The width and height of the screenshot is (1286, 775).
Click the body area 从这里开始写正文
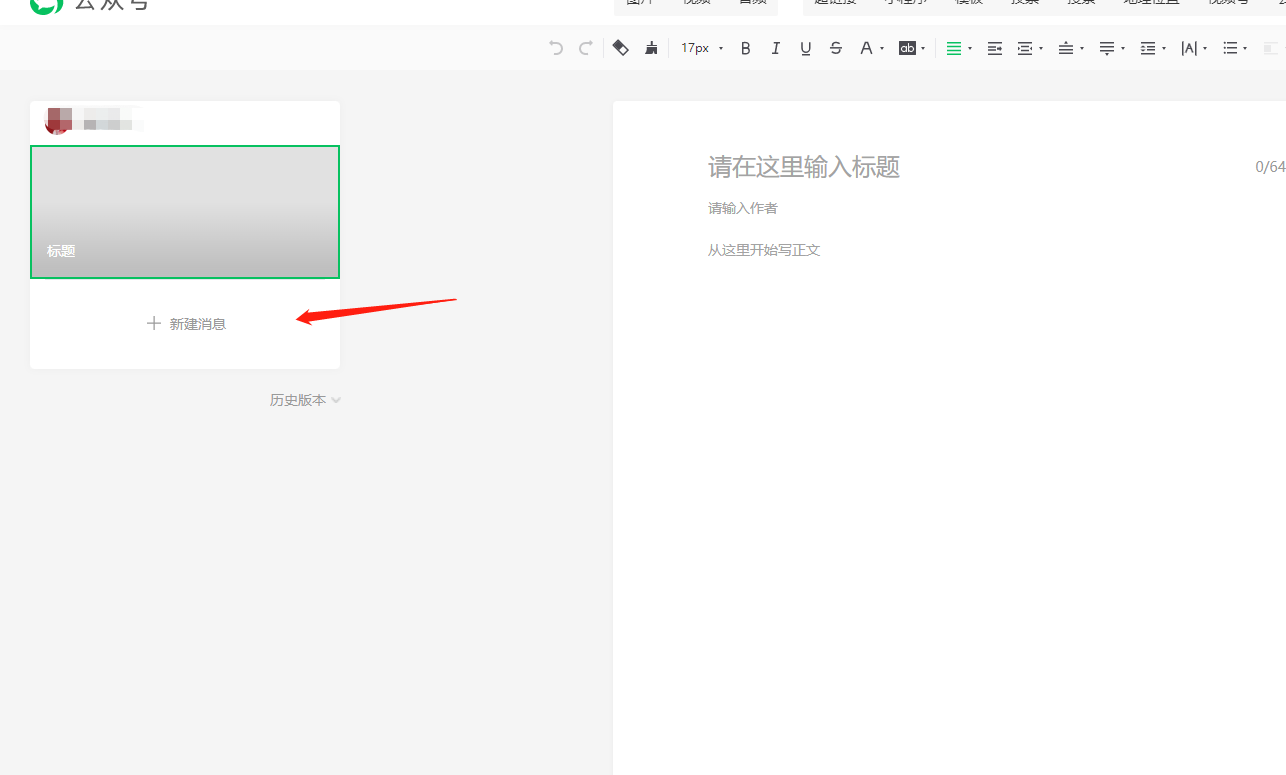point(764,250)
